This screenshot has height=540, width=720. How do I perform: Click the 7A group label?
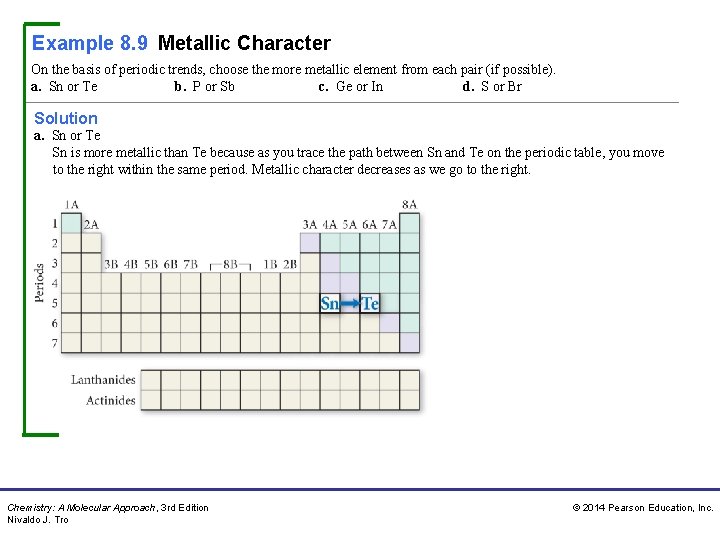click(389, 225)
